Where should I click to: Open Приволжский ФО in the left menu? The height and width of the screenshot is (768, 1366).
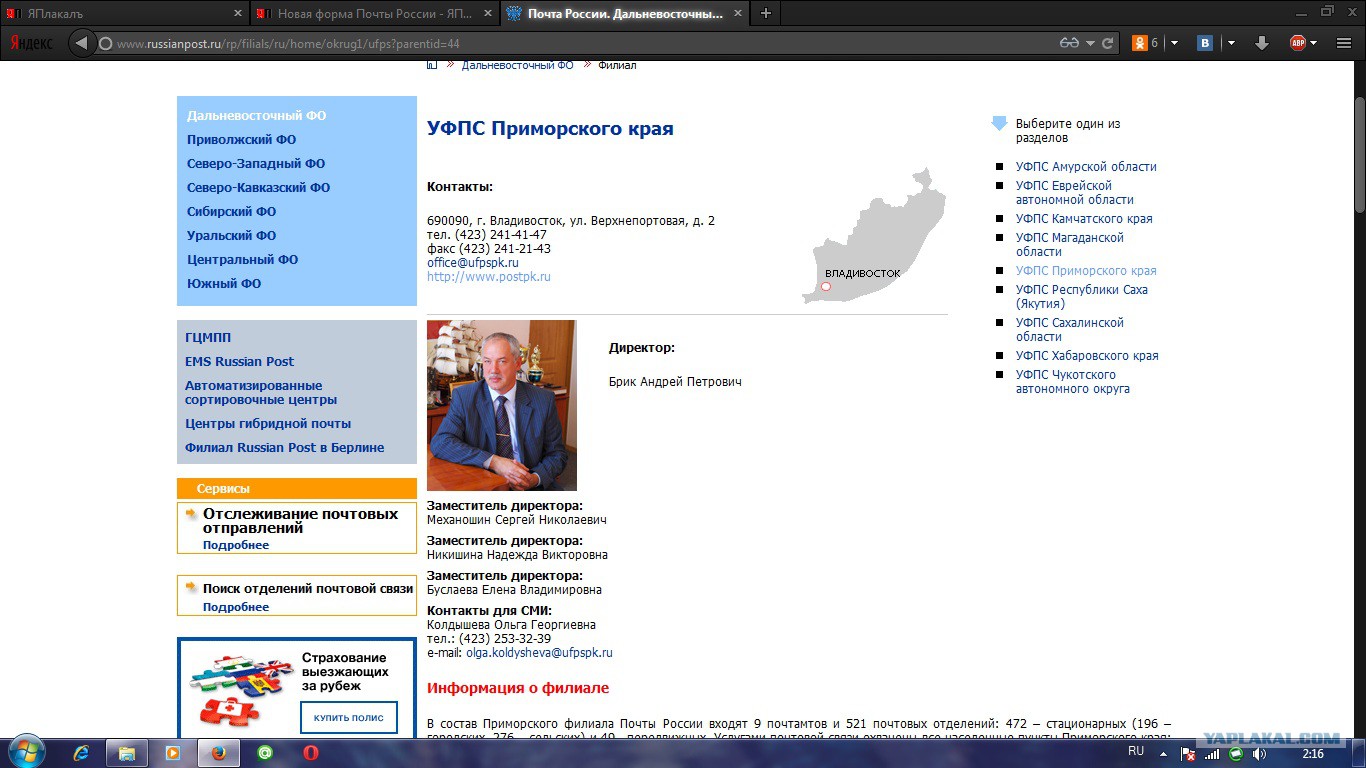(241, 140)
